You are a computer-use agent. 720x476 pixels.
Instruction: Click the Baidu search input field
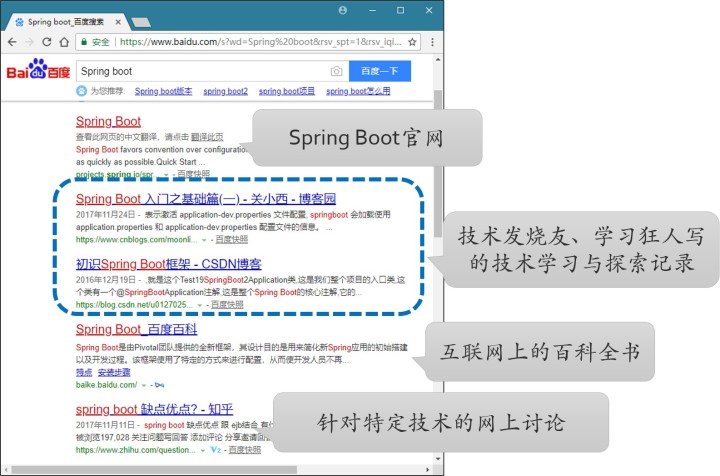(x=200, y=71)
